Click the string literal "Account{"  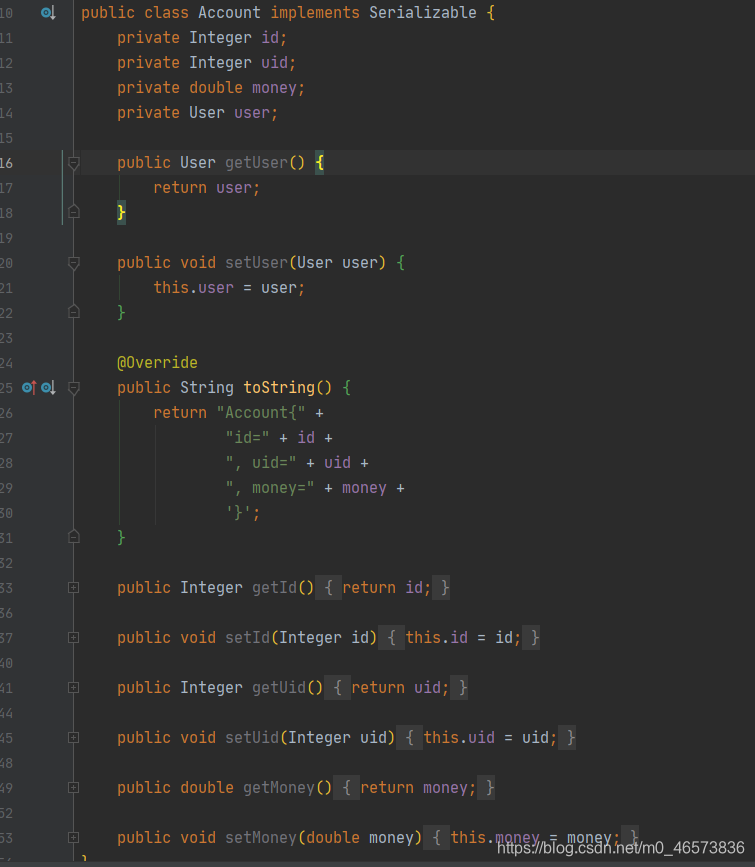261,412
